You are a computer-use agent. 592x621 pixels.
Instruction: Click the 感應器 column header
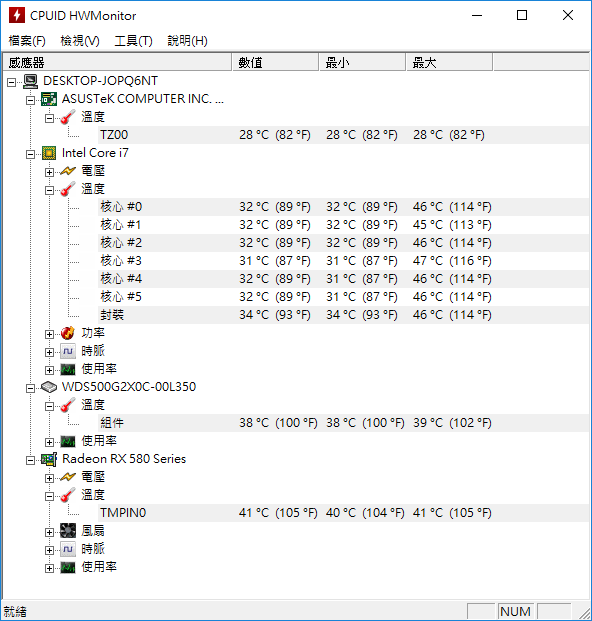point(117,63)
